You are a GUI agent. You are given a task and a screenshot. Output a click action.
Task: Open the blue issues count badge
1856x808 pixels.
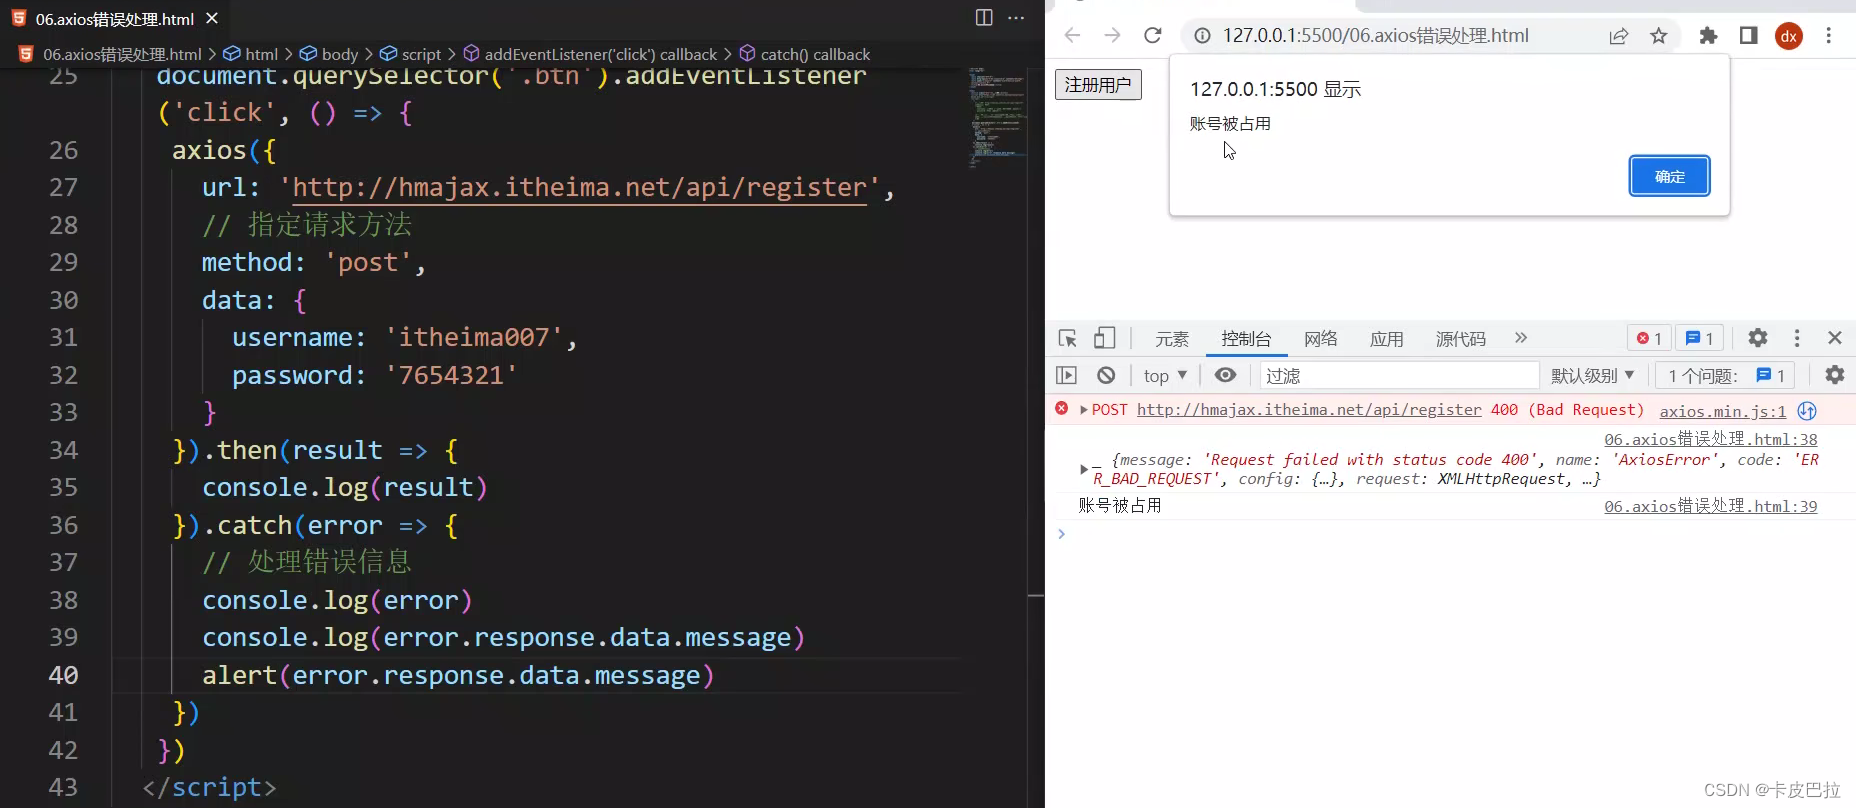click(1700, 338)
